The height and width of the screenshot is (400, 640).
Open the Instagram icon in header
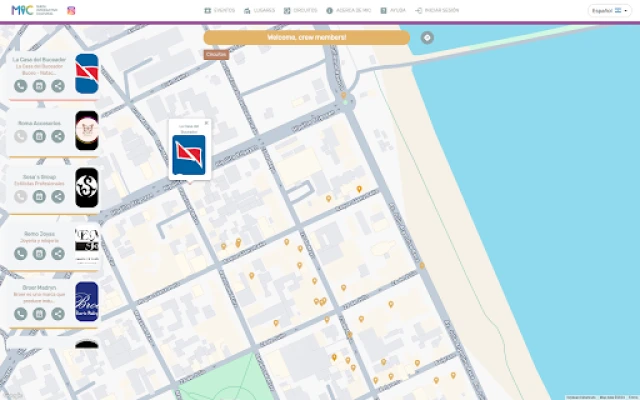click(x=71, y=11)
